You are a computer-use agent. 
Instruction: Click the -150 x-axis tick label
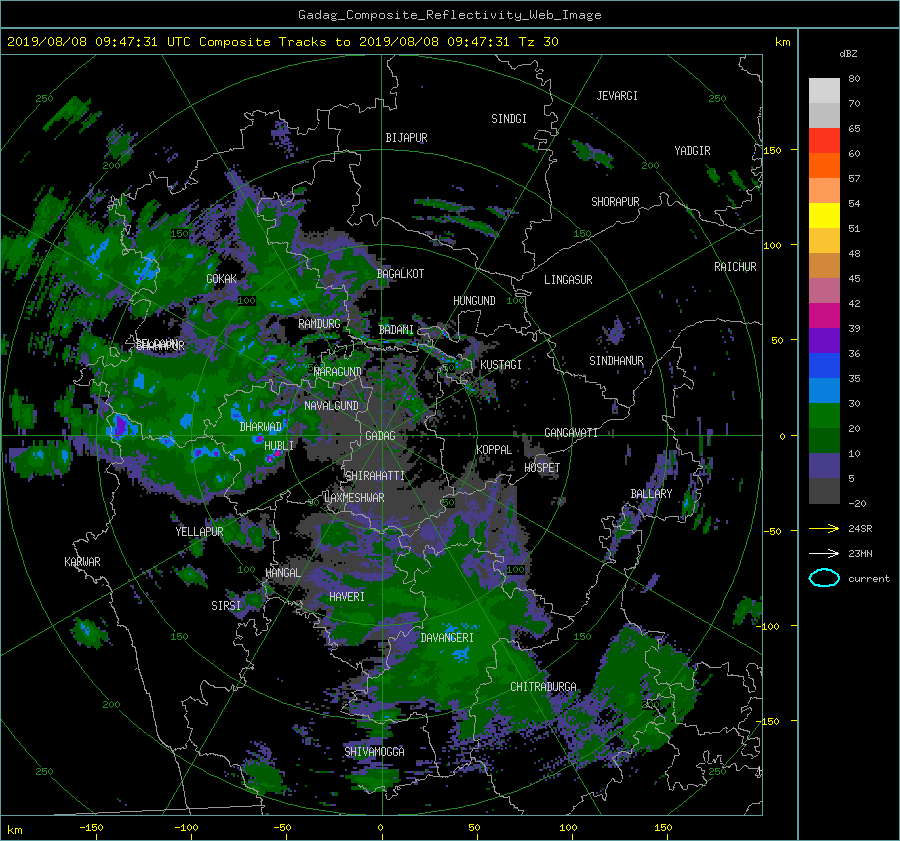[x=91, y=828]
